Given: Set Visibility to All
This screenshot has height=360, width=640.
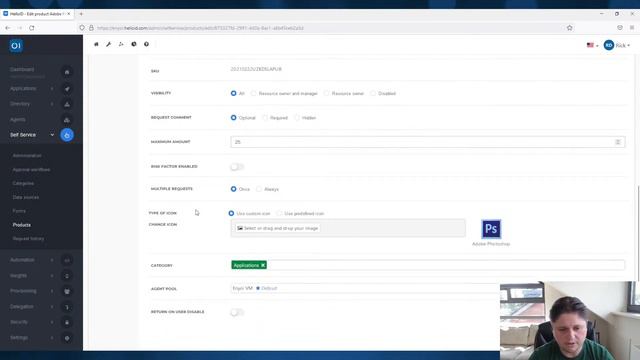Looking at the screenshot, I should [x=233, y=93].
